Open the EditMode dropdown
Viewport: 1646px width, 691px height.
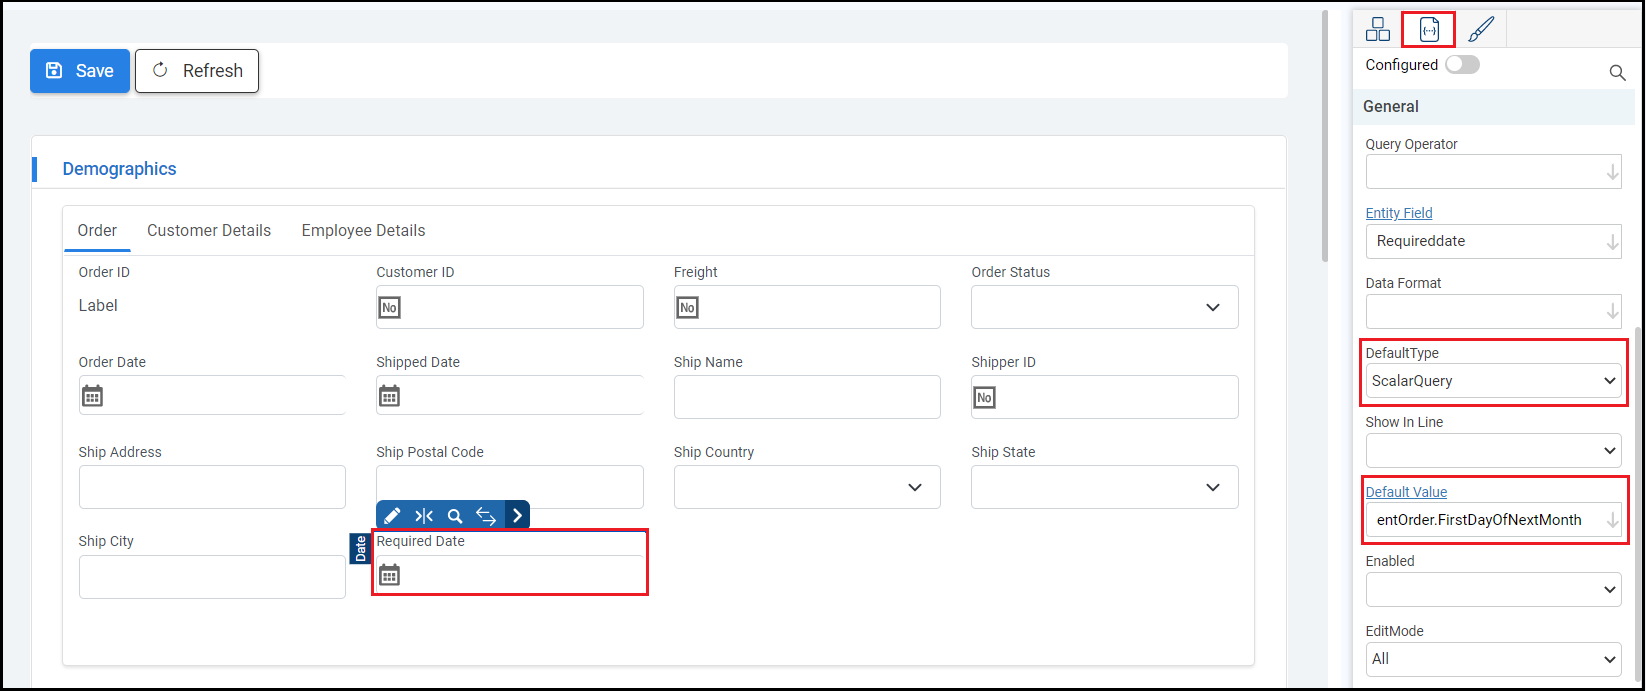point(1494,659)
